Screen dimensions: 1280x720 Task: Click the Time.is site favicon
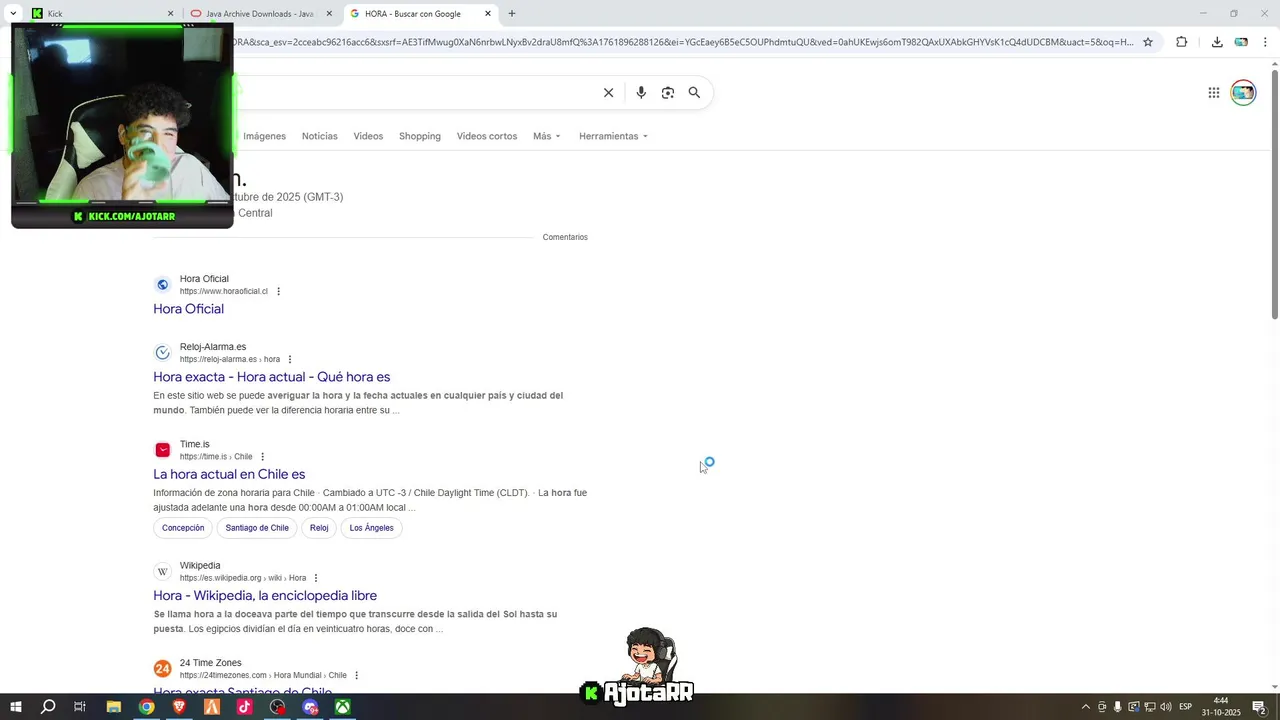click(x=162, y=450)
